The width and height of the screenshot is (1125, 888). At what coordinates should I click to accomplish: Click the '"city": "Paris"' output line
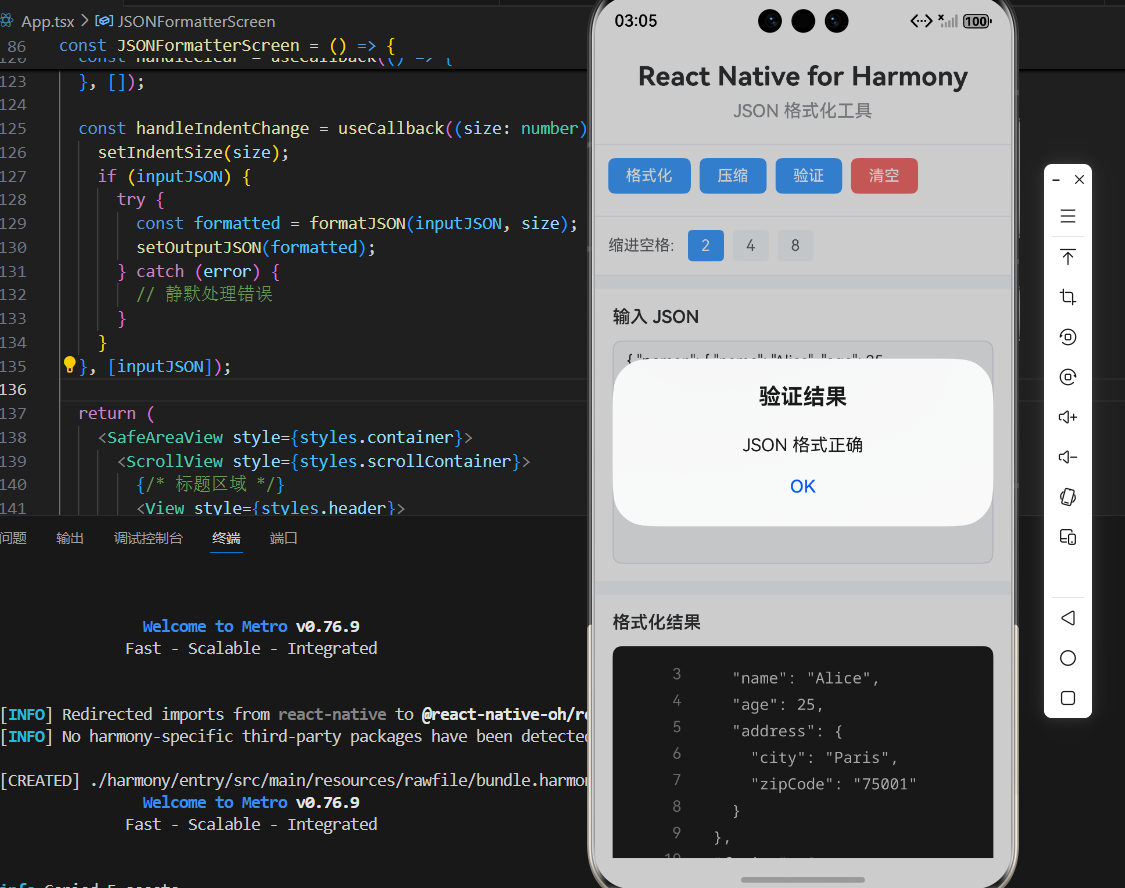pos(824,757)
